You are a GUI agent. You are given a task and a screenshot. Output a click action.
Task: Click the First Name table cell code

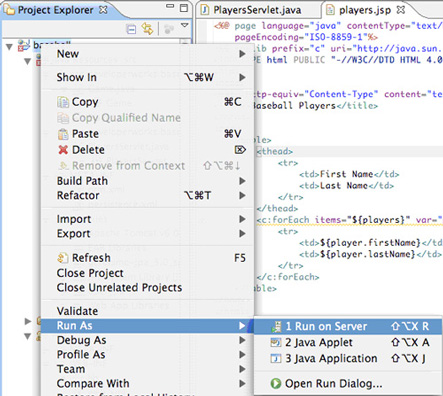click(x=349, y=174)
